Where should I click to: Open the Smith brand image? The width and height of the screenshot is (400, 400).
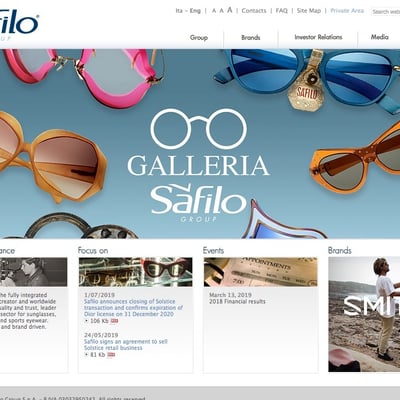coord(364,314)
